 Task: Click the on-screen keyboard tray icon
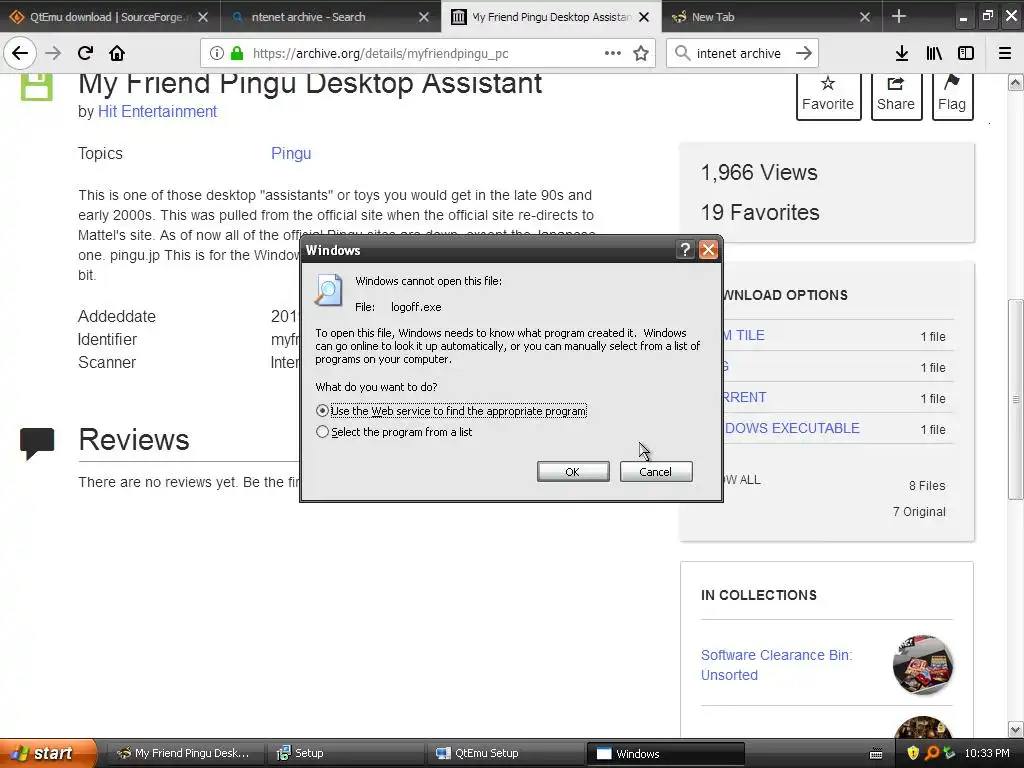click(876, 754)
